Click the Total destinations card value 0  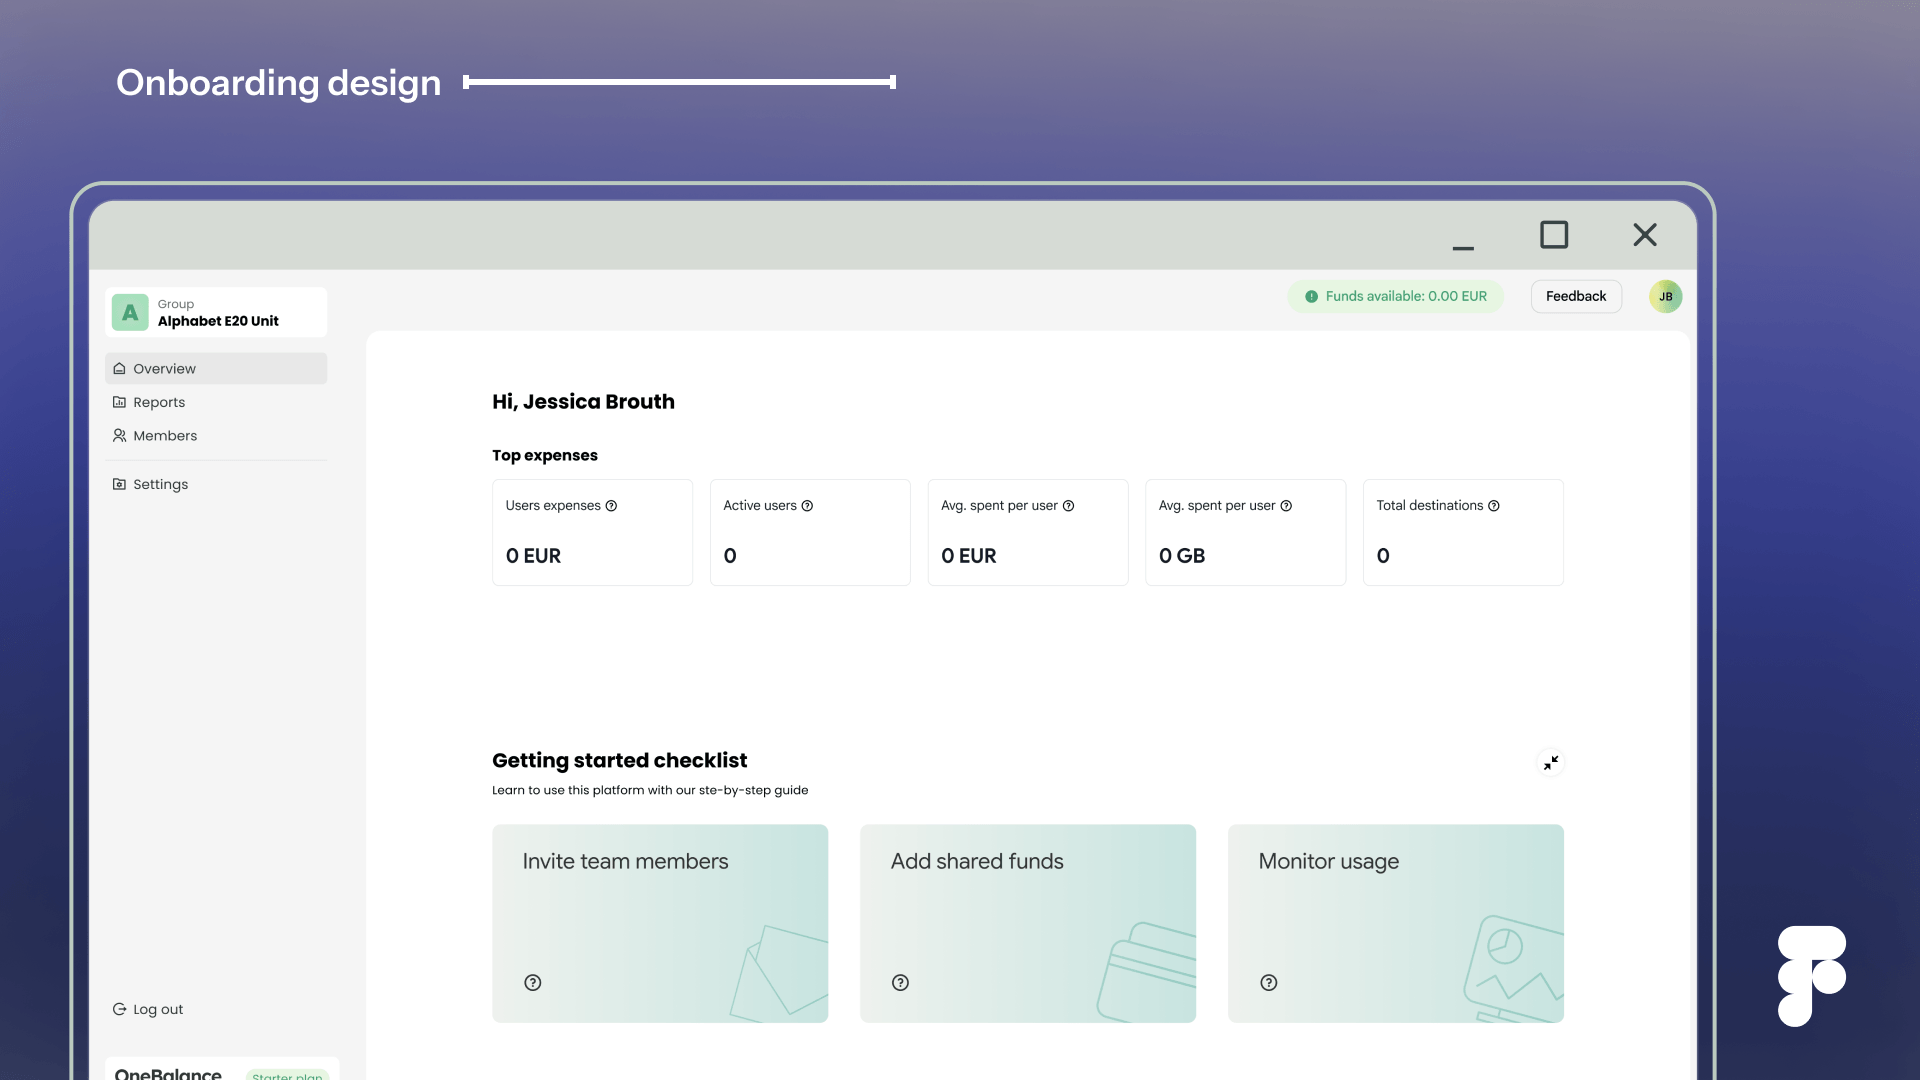(x=1383, y=556)
